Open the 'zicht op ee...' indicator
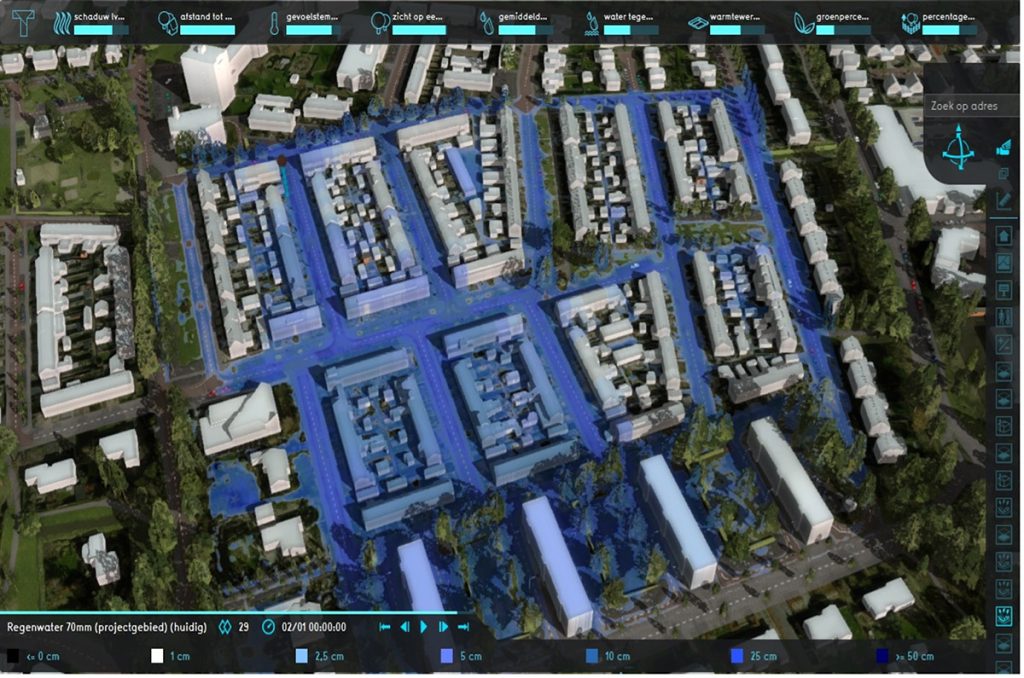The height and width of the screenshot is (678, 1024). (x=408, y=22)
